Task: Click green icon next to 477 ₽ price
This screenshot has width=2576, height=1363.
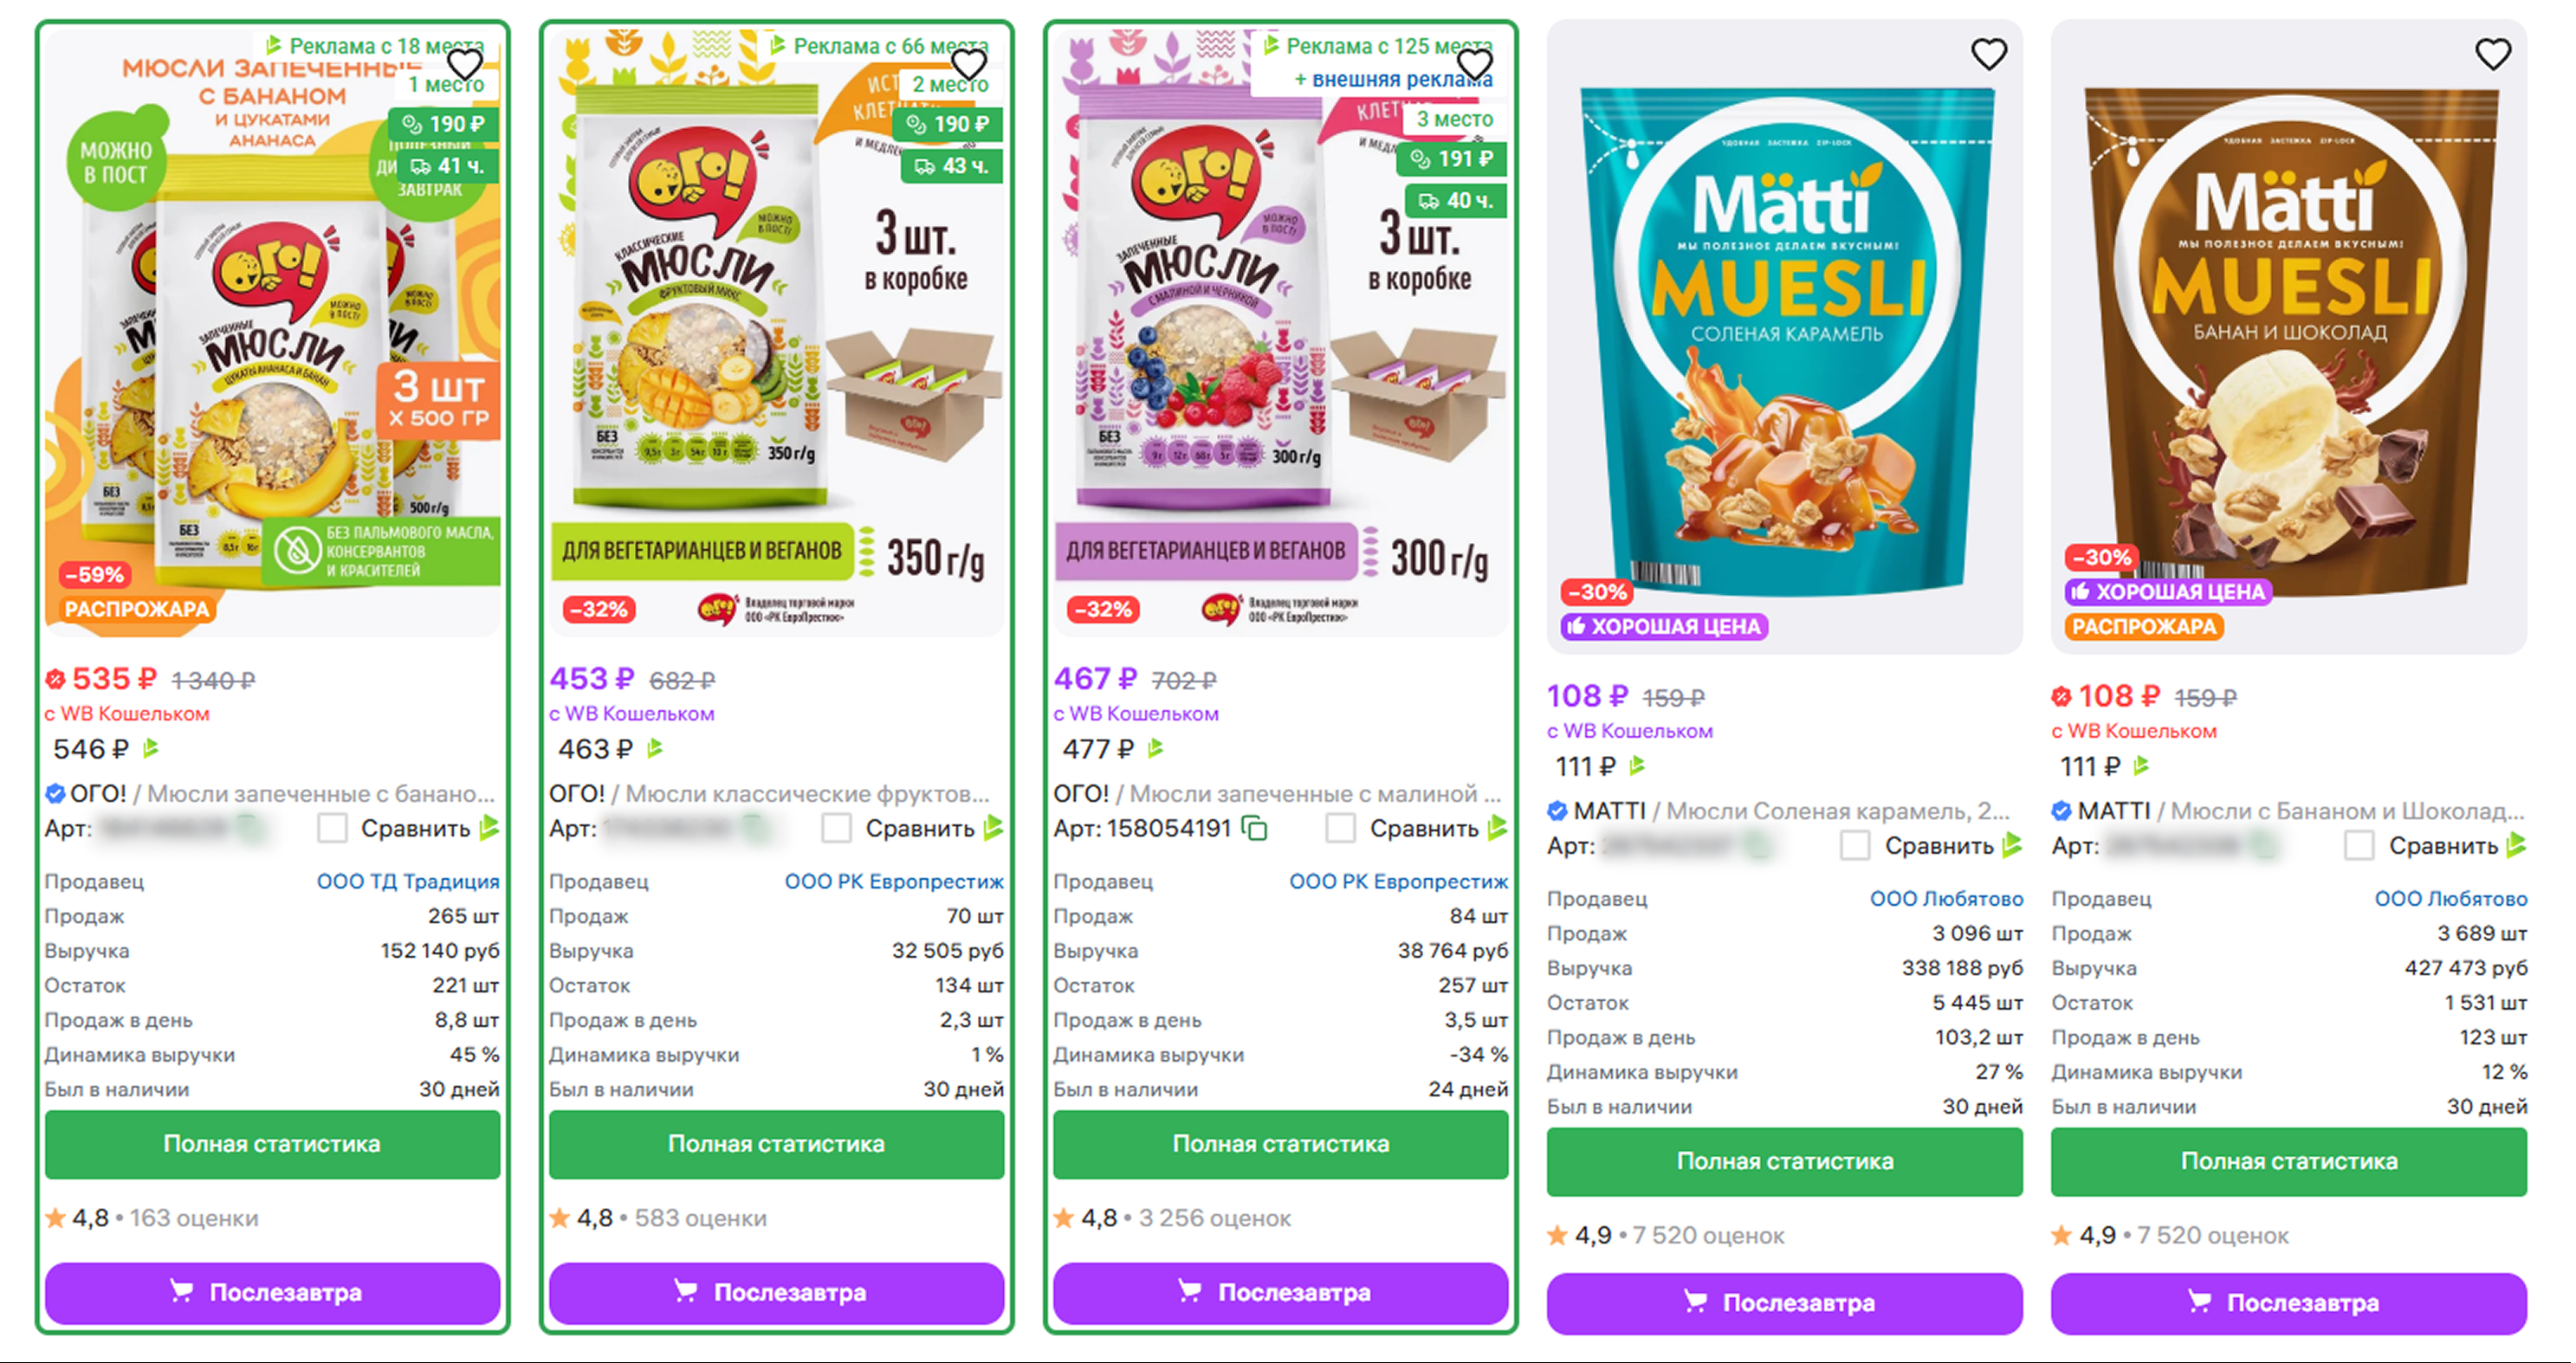Action: tap(1156, 748)
